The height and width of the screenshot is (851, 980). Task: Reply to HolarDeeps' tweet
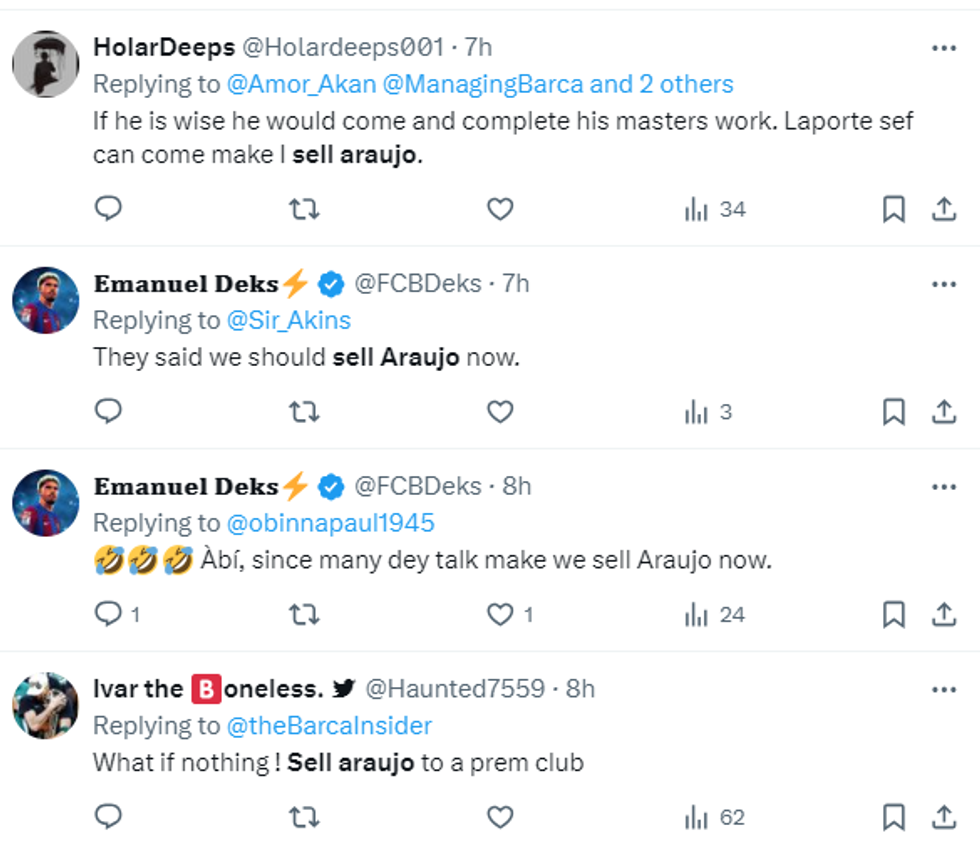(108, 209)
